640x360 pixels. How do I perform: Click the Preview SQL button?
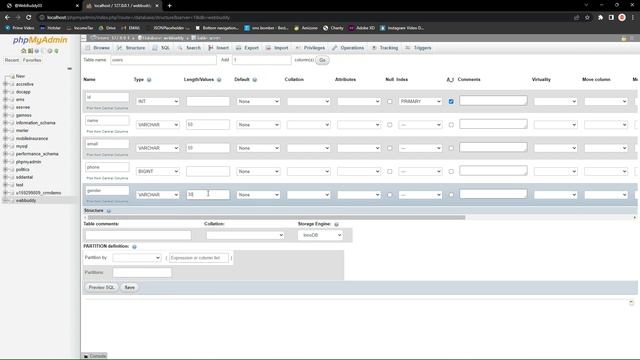[x=102, y=287]
